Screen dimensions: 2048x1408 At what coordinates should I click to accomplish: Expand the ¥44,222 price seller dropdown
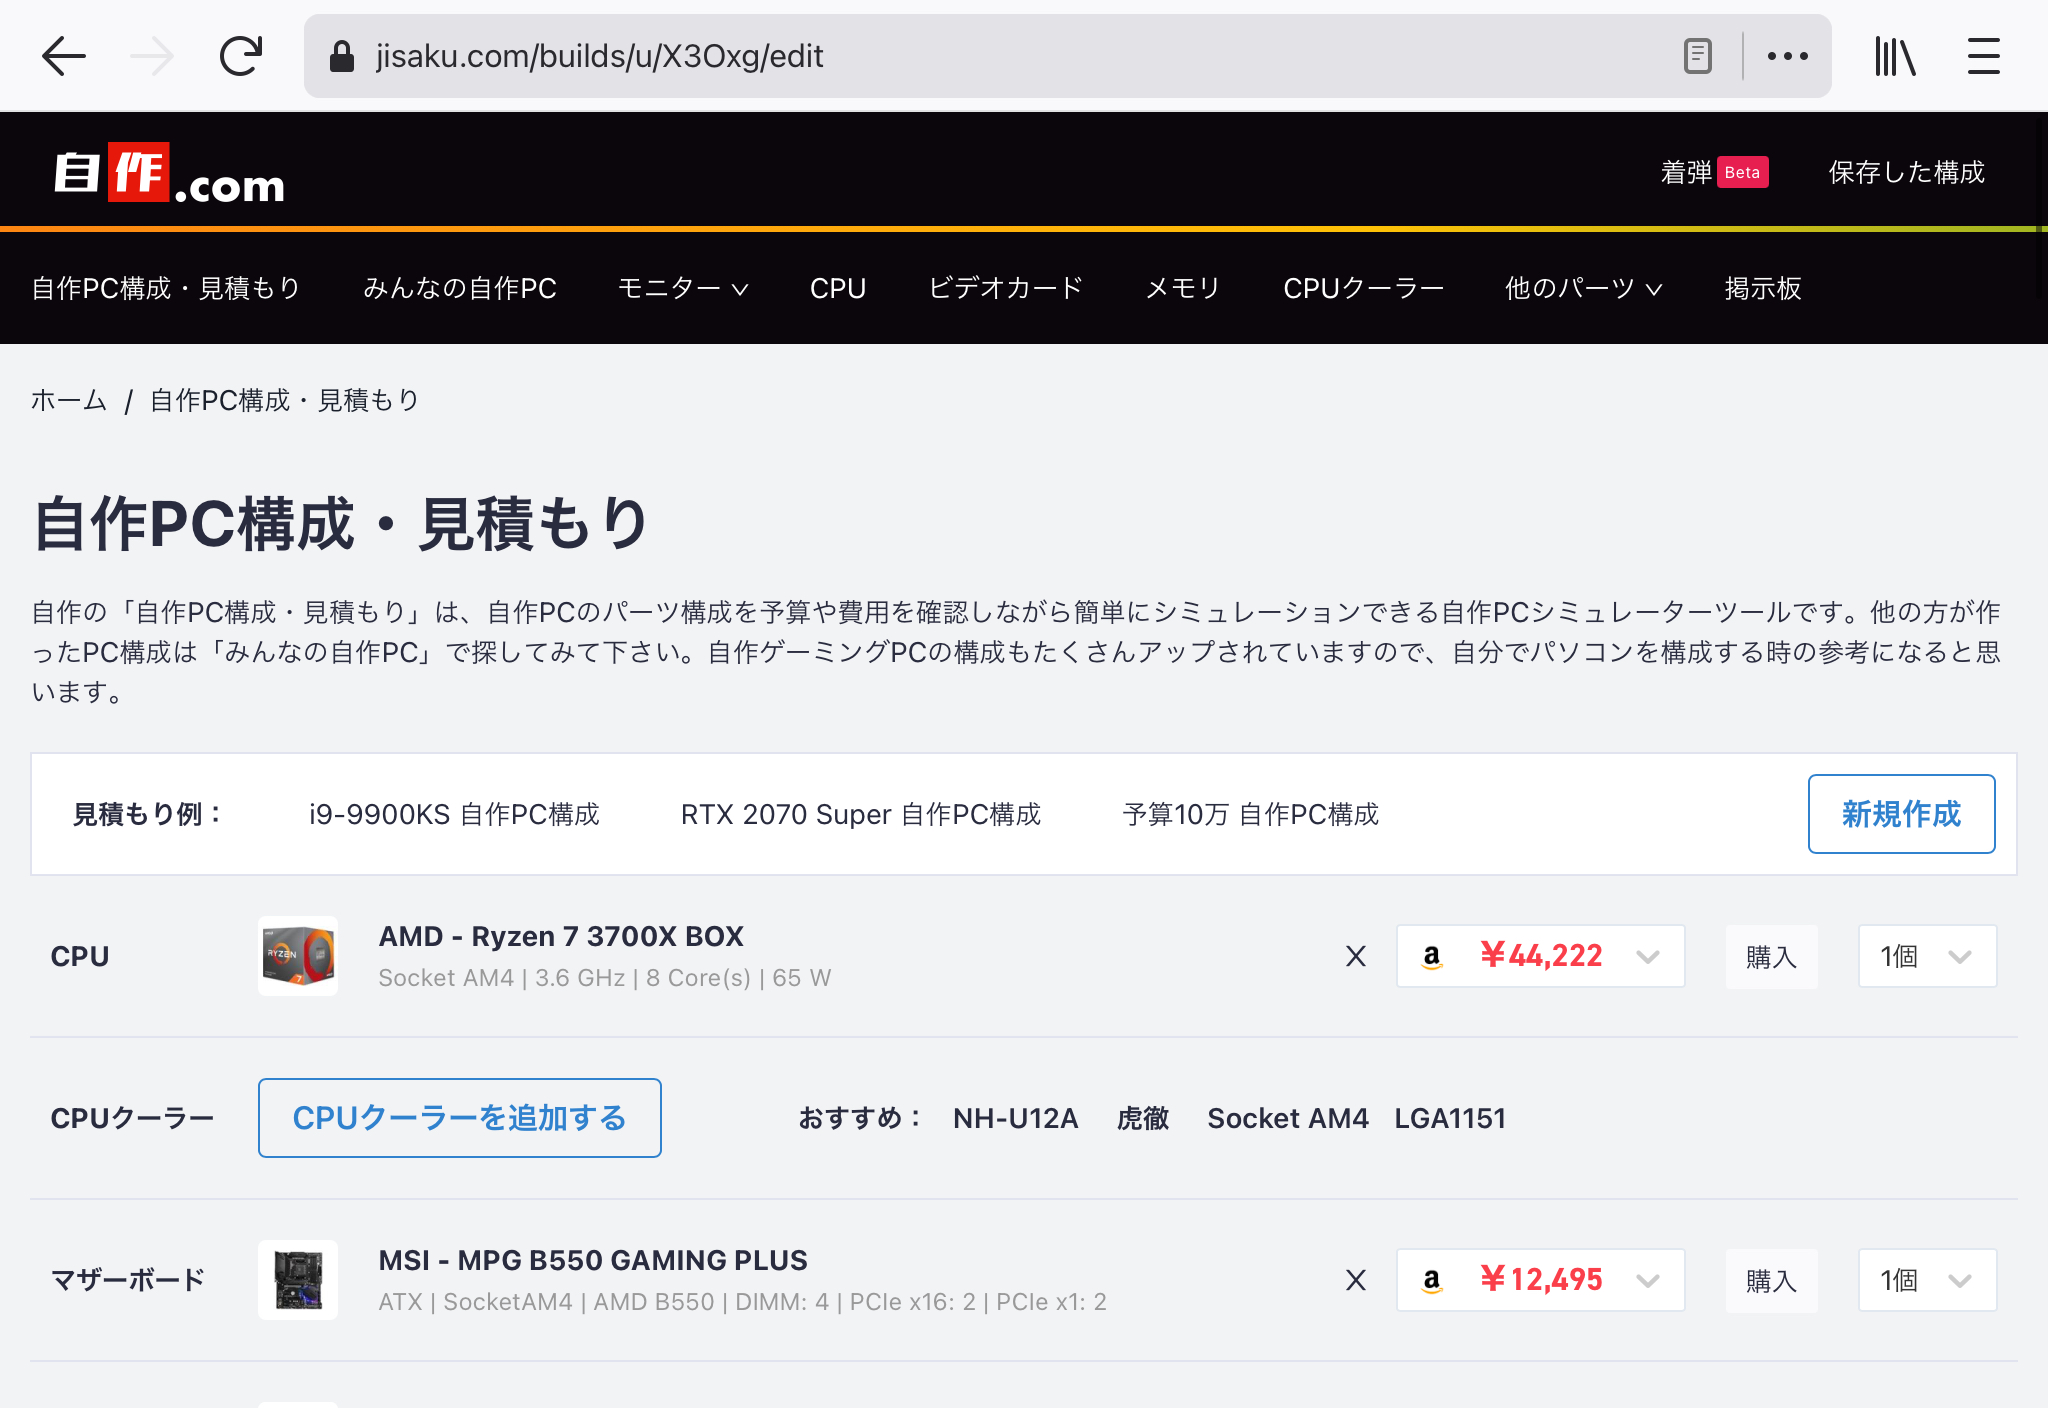coord(1540,956)
